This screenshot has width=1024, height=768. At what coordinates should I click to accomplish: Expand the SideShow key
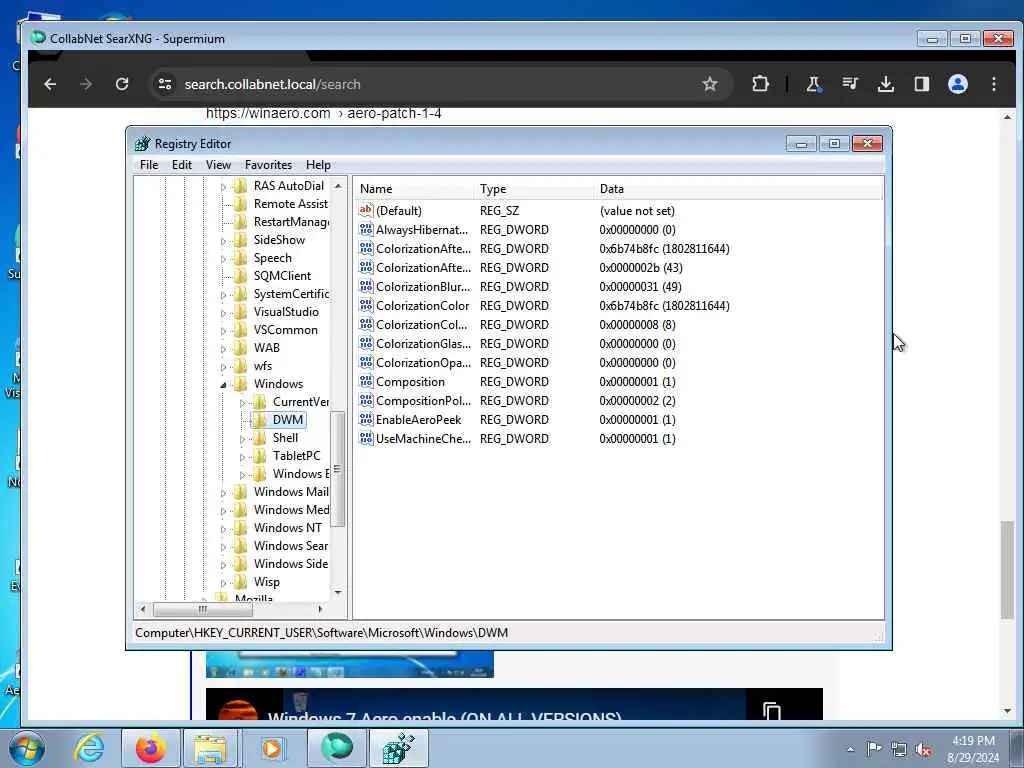[x=223, y=241]
